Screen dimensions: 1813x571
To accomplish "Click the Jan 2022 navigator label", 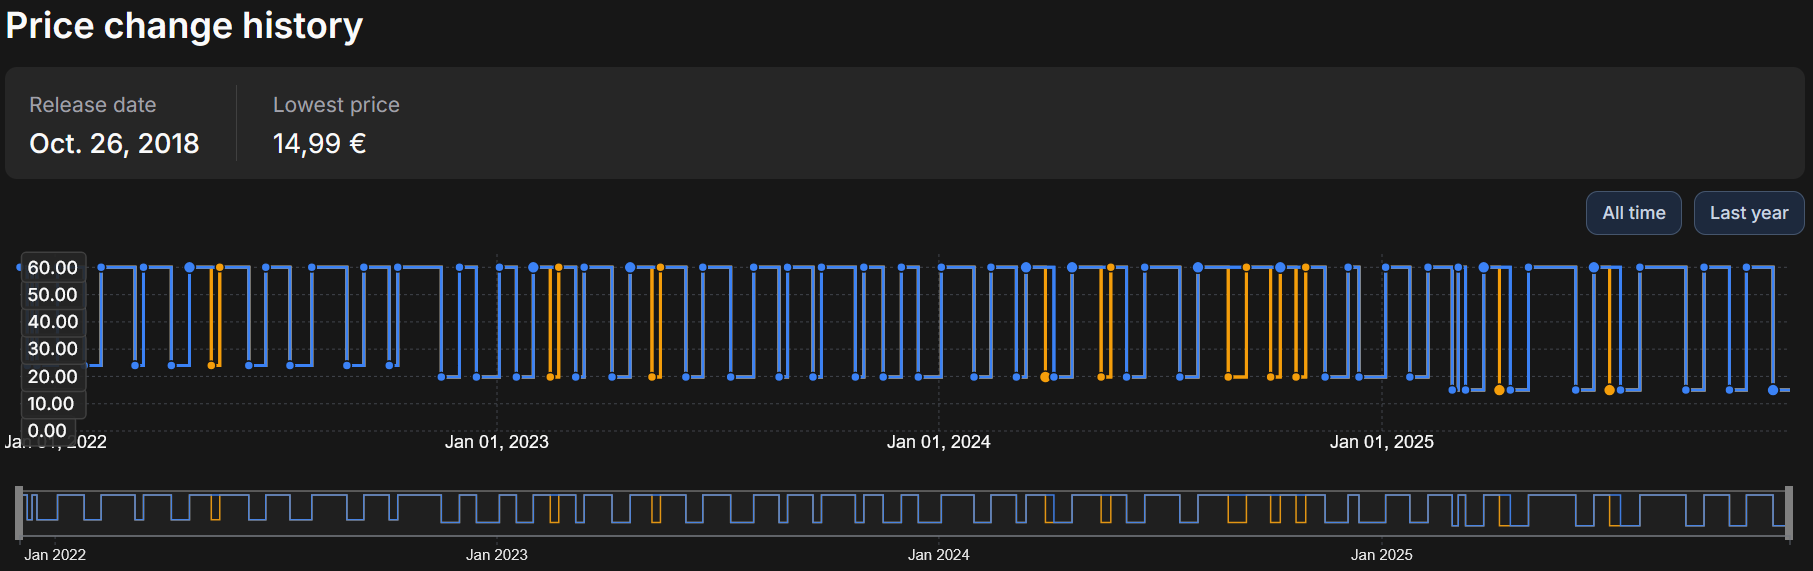I will pos(55,555).
